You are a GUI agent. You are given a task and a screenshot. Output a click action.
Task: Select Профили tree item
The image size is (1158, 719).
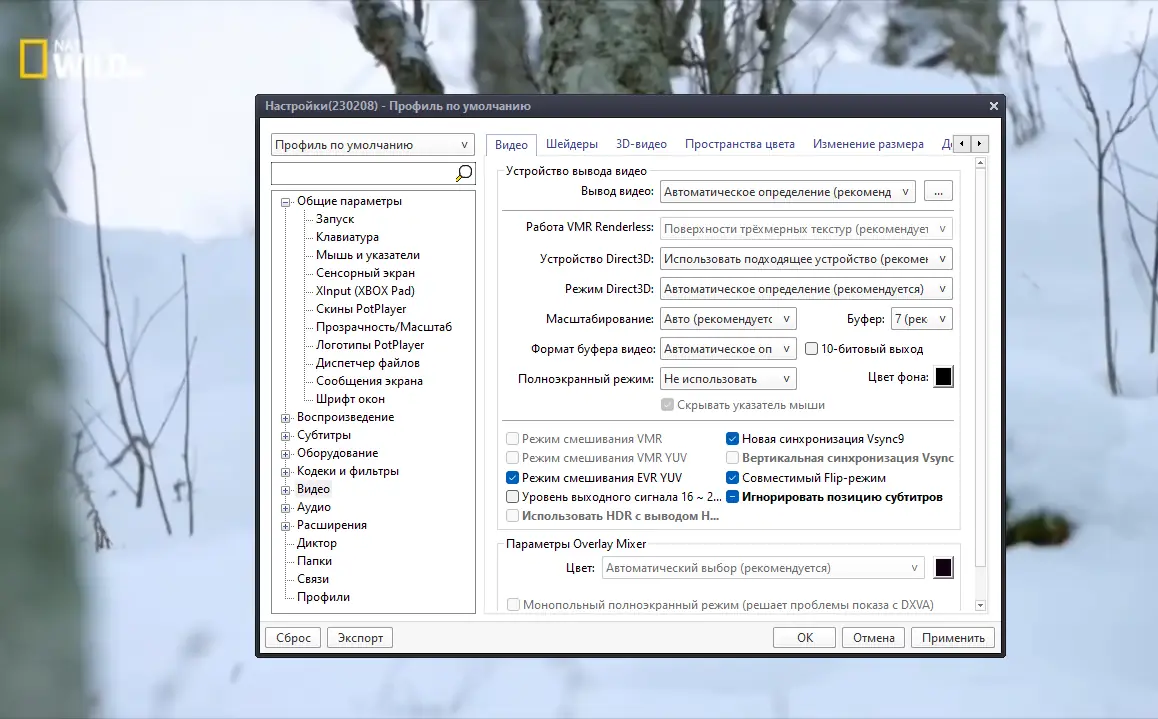point(323,597)
